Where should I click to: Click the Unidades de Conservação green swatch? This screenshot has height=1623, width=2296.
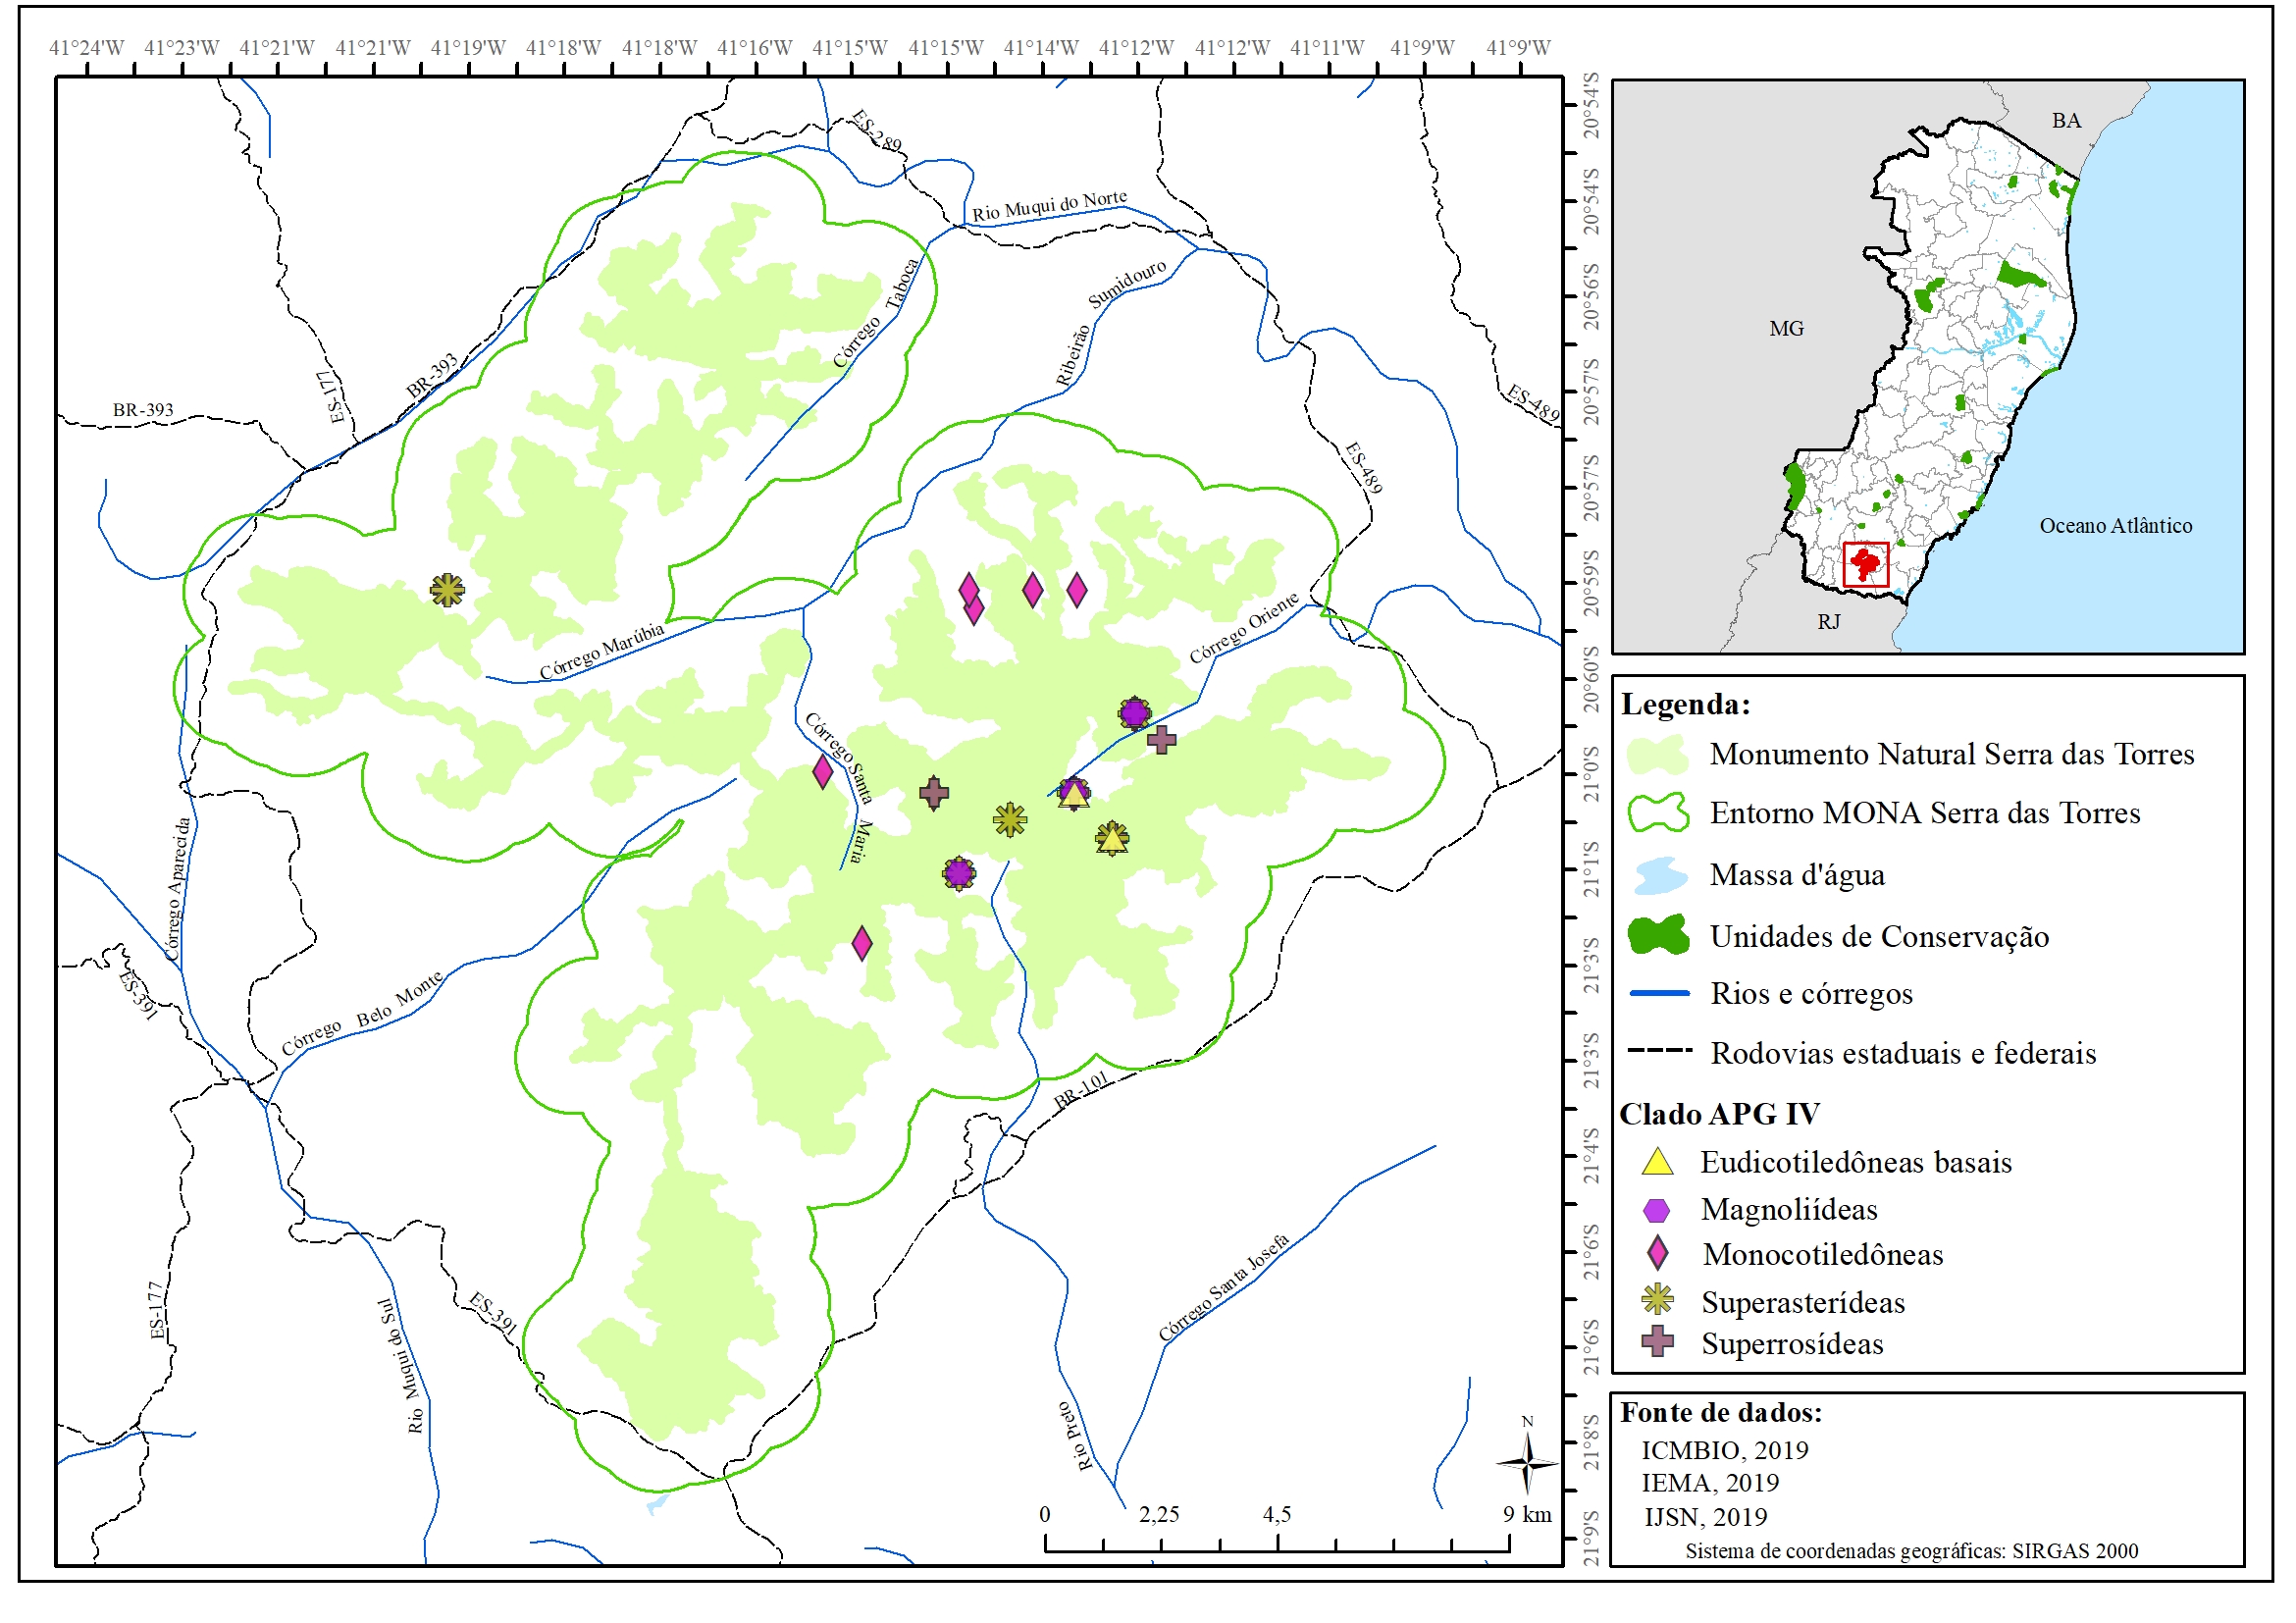[x=1657, y=936]
